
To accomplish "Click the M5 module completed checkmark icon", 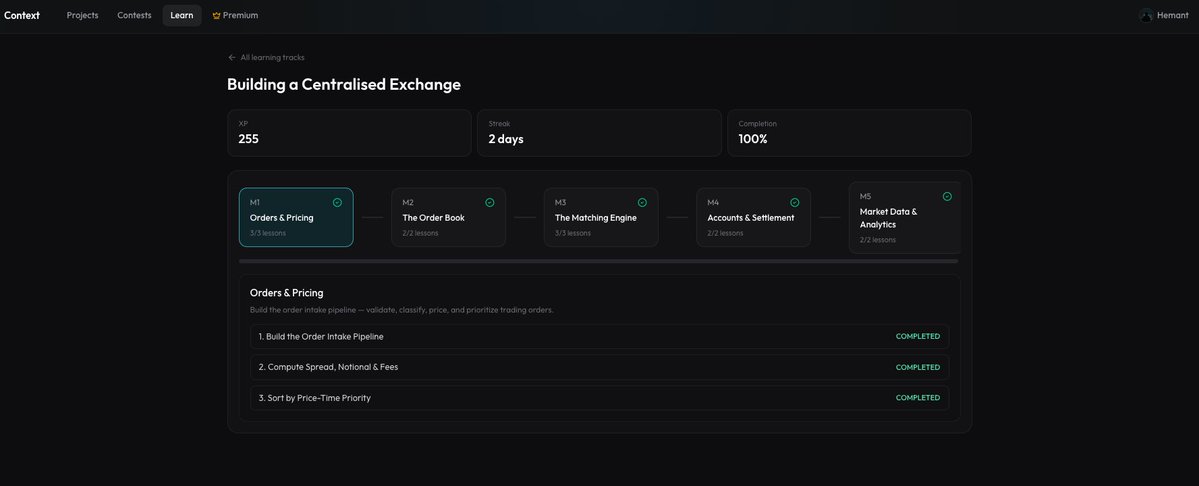I will pyautogui.click(x=947, y=196).
